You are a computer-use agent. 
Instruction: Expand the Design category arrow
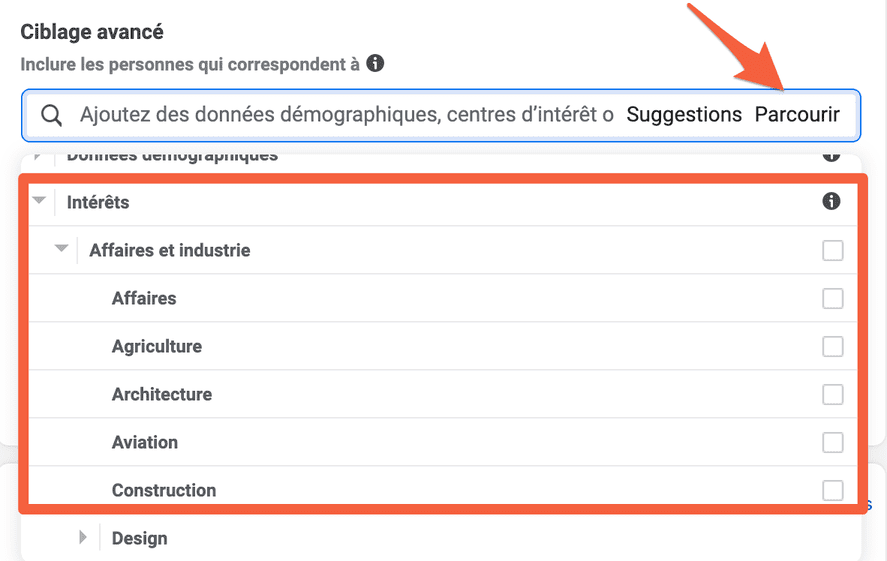pyautogui.click(x=83, y=537)
